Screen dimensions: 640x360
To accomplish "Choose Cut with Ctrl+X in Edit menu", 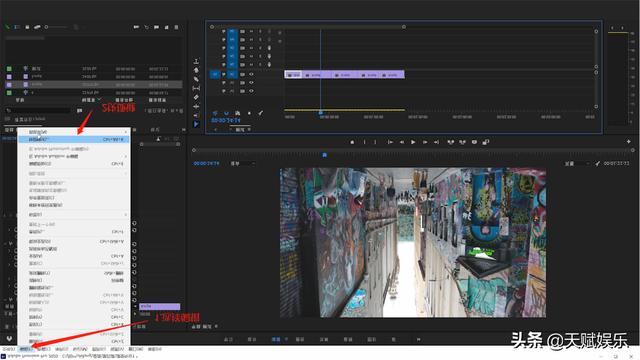I will 74,324.
